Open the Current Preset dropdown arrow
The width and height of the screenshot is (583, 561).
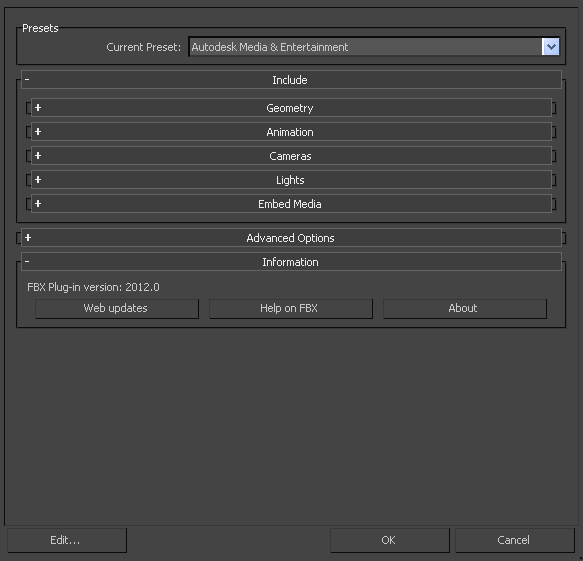point(550,47)
